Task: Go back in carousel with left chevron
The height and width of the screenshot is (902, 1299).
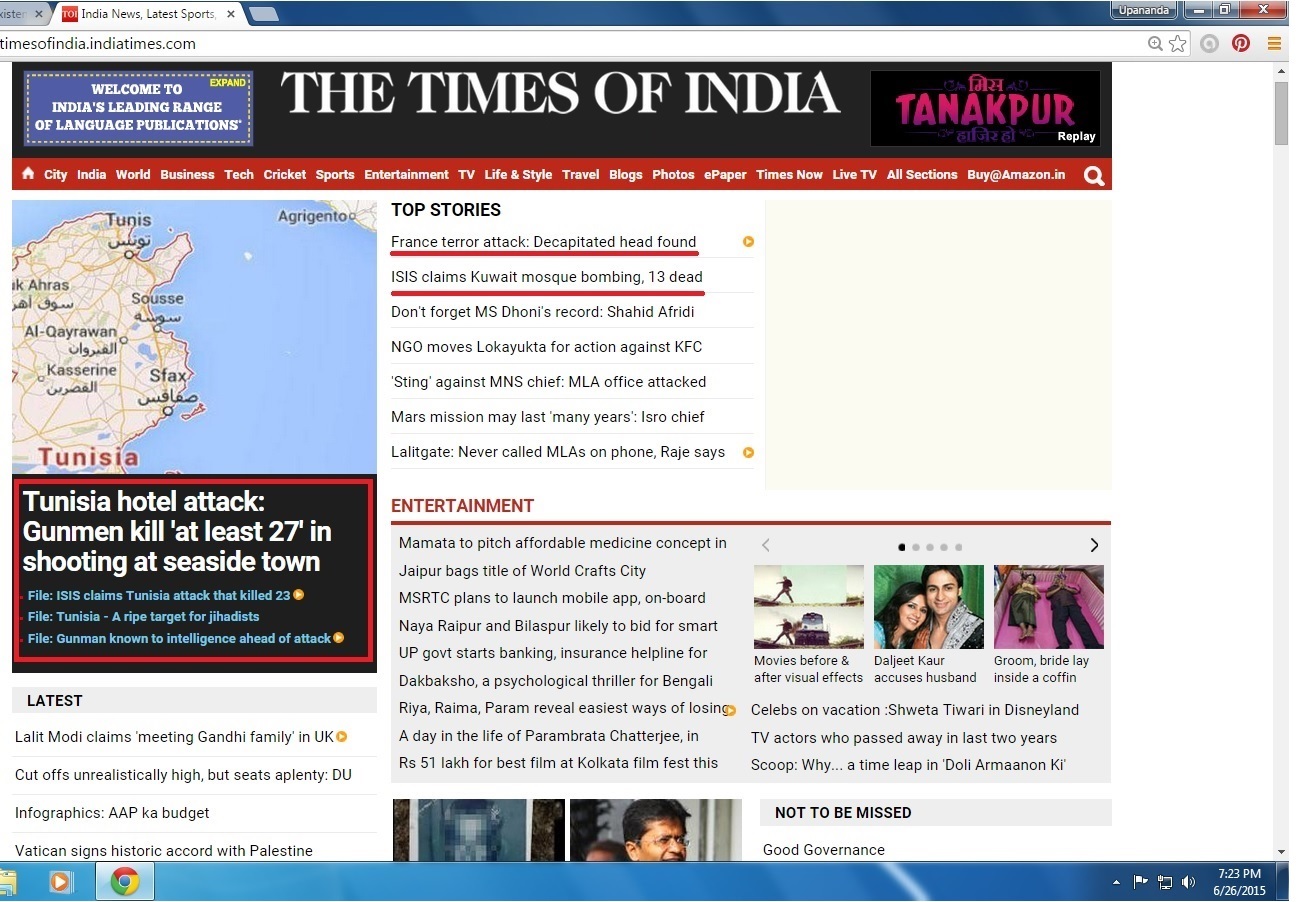Action: point(766,545)
